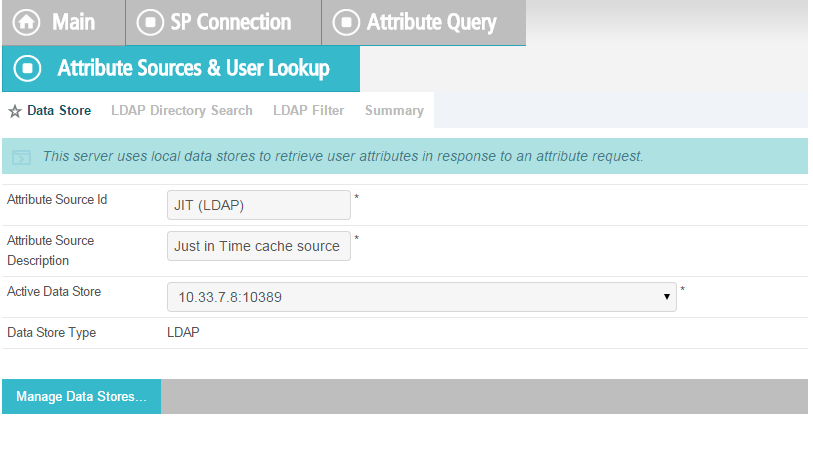Click the circle icon beside SP Connection
The image size is (813, 454).
click(x=150, y=22)
